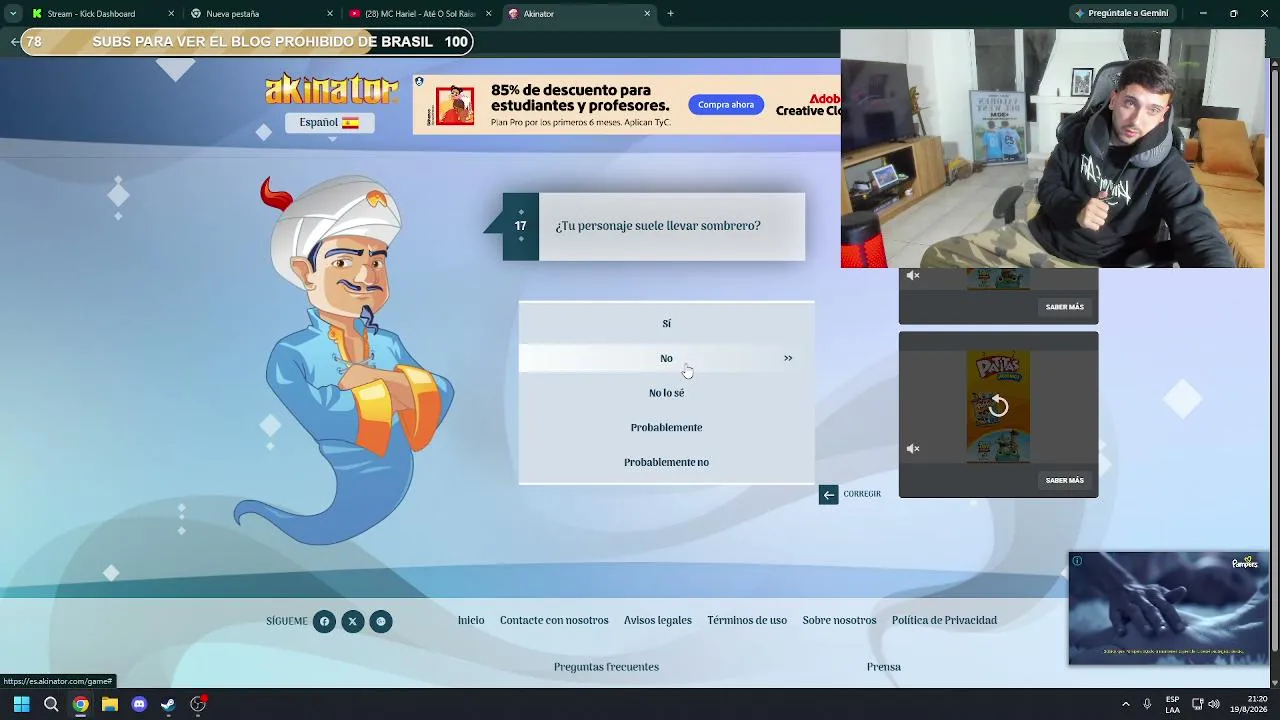Open the network tray icon
Image resolution: width=1280 pixels, height=720 pixels.
coord(1197,704)
